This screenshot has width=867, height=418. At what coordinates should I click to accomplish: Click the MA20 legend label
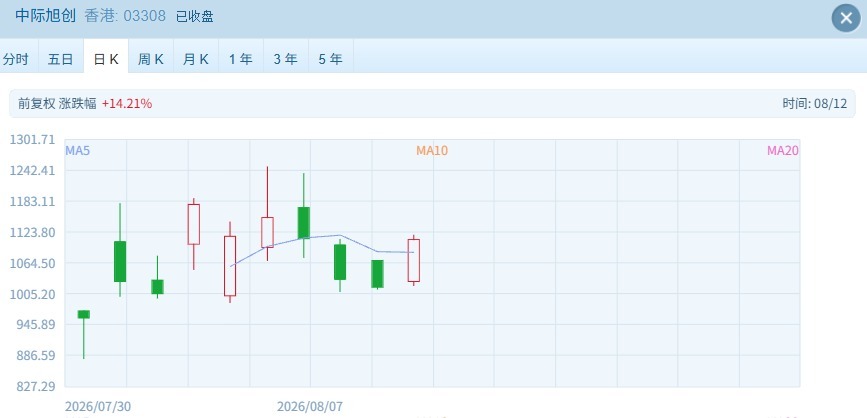[x=782, y=150]
